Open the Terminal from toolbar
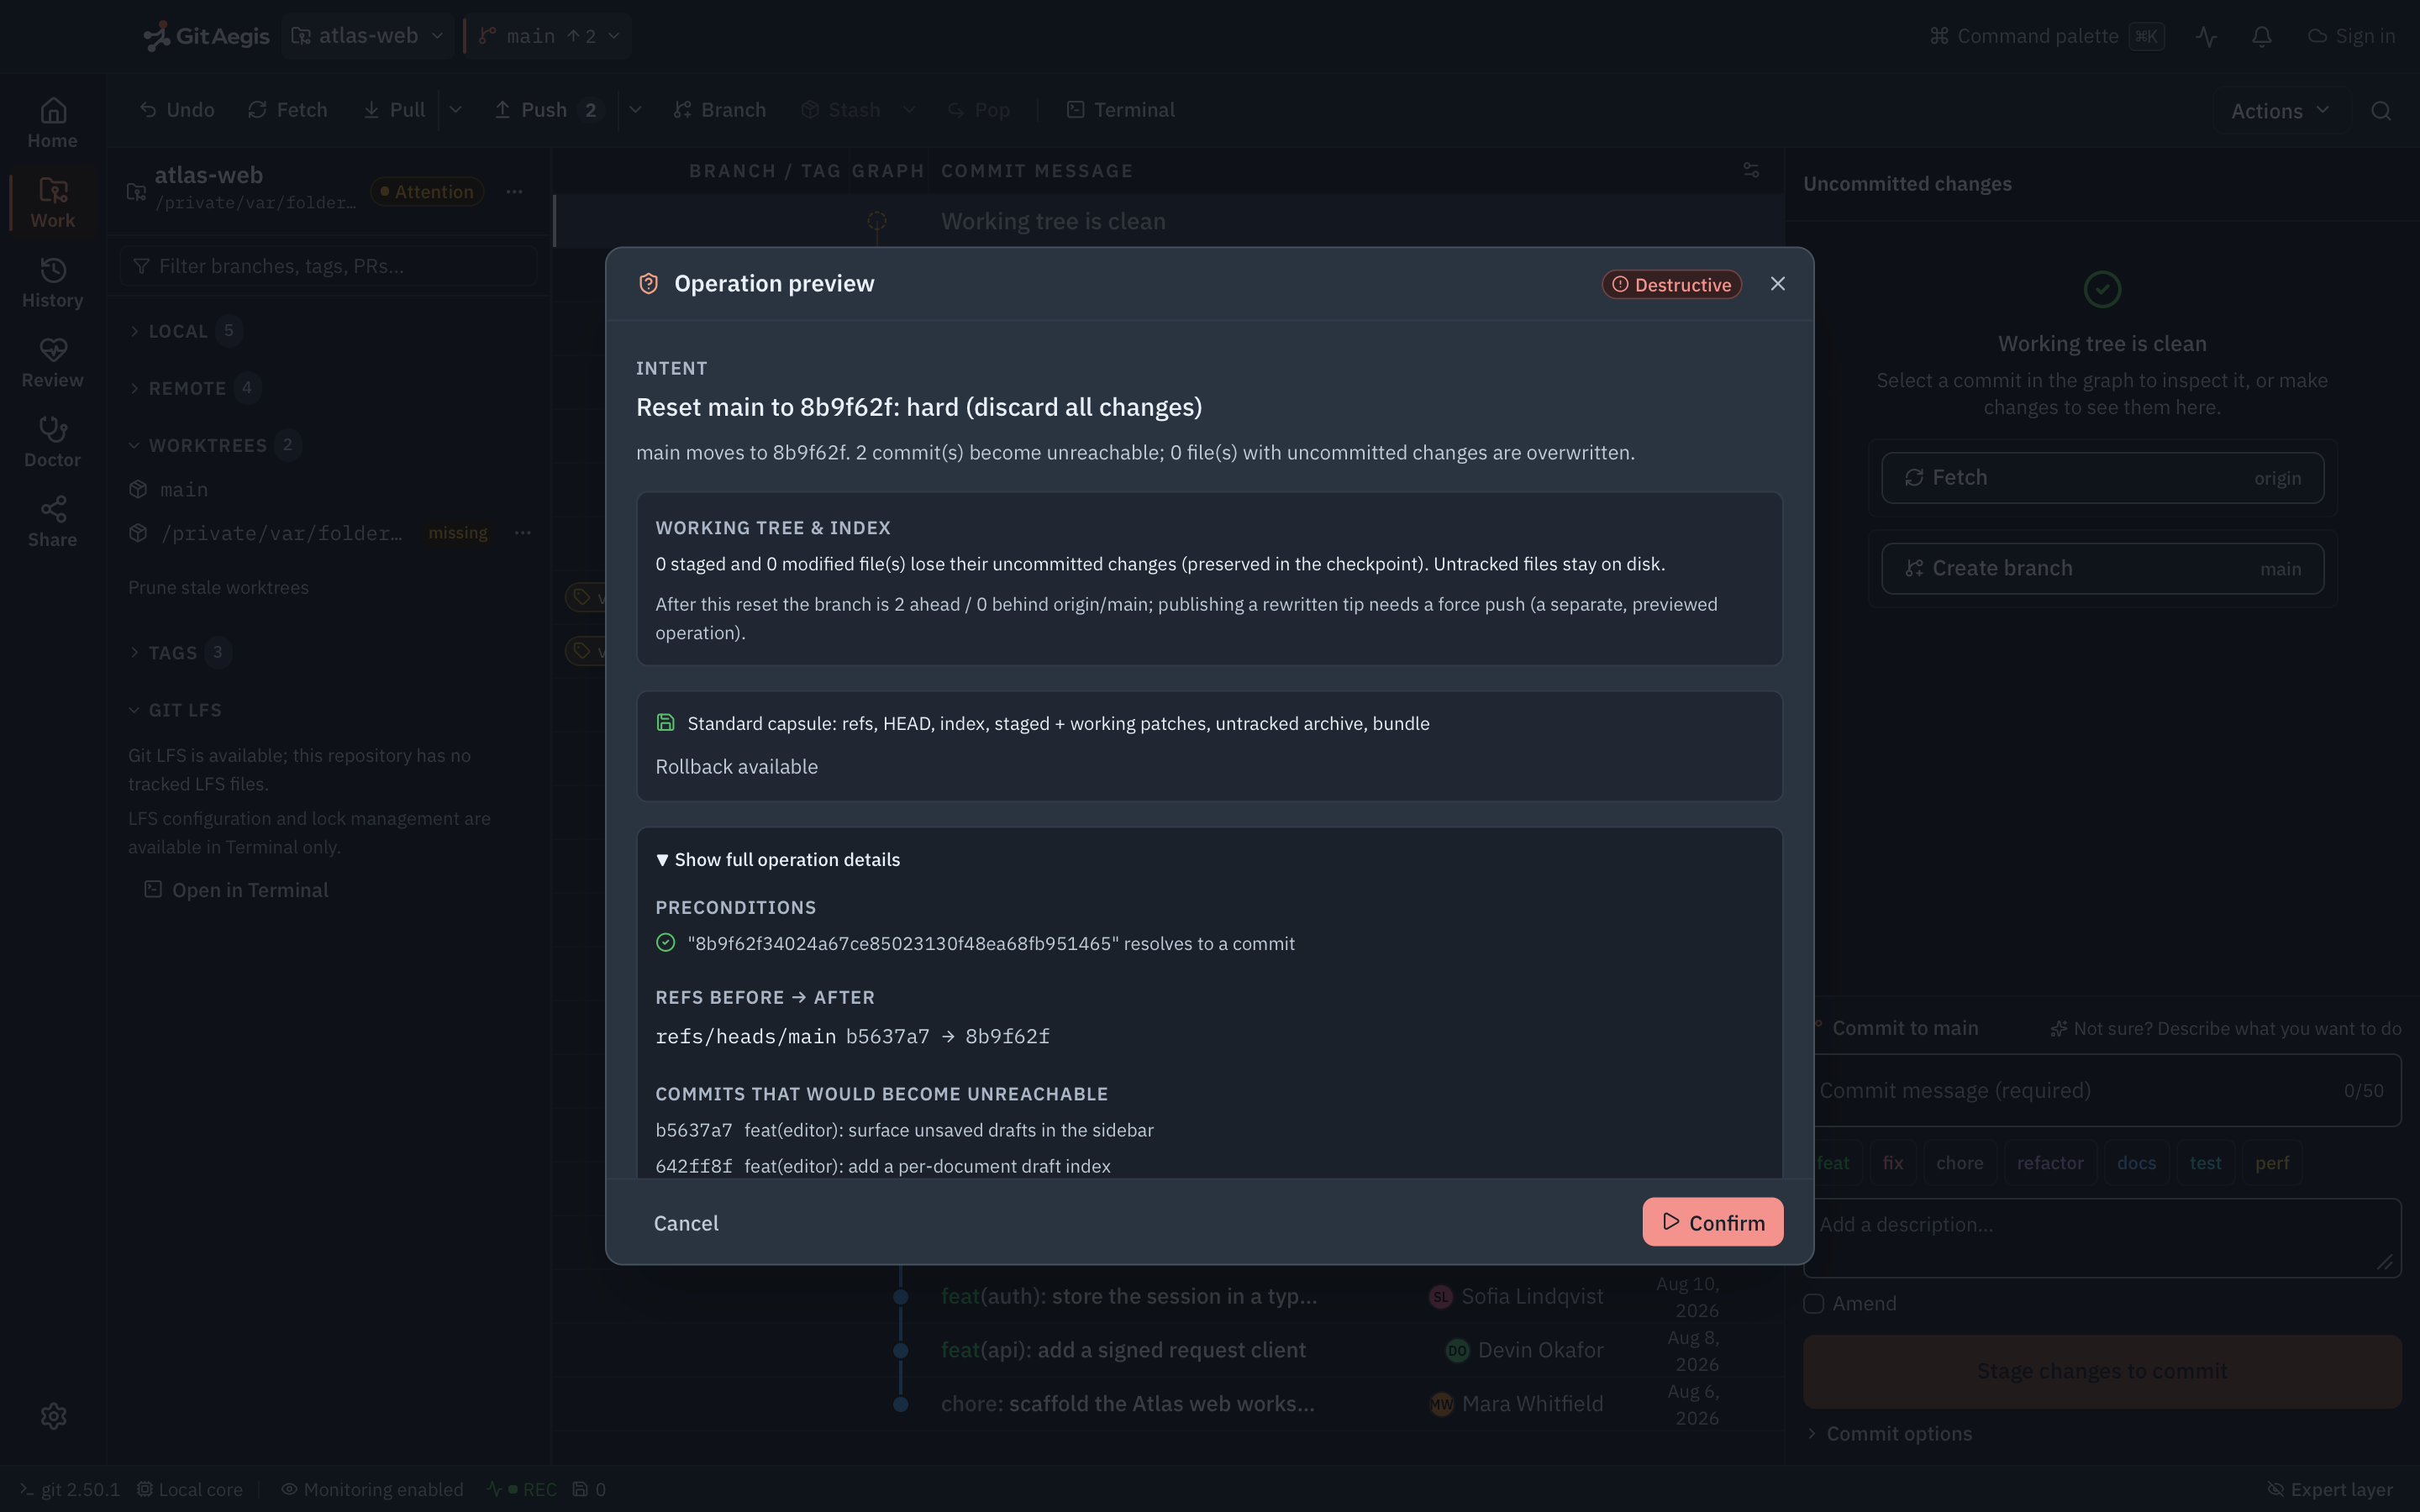The width and height of the screenshot is (2420, 1512). point(1120,110)
